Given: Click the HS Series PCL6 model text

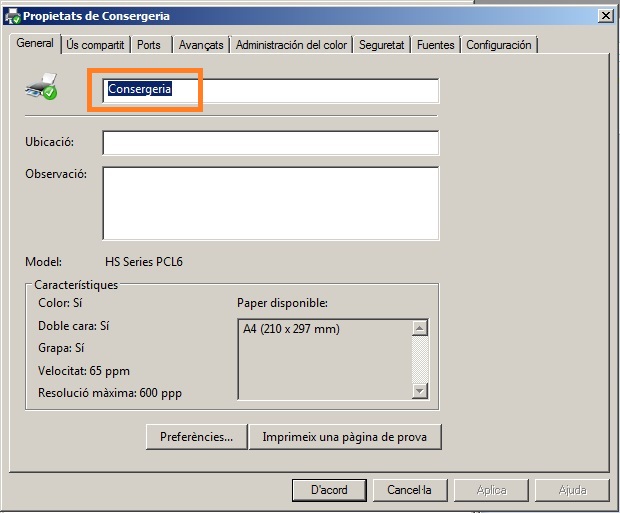Looking at the screenshot, I should [144, 262].
